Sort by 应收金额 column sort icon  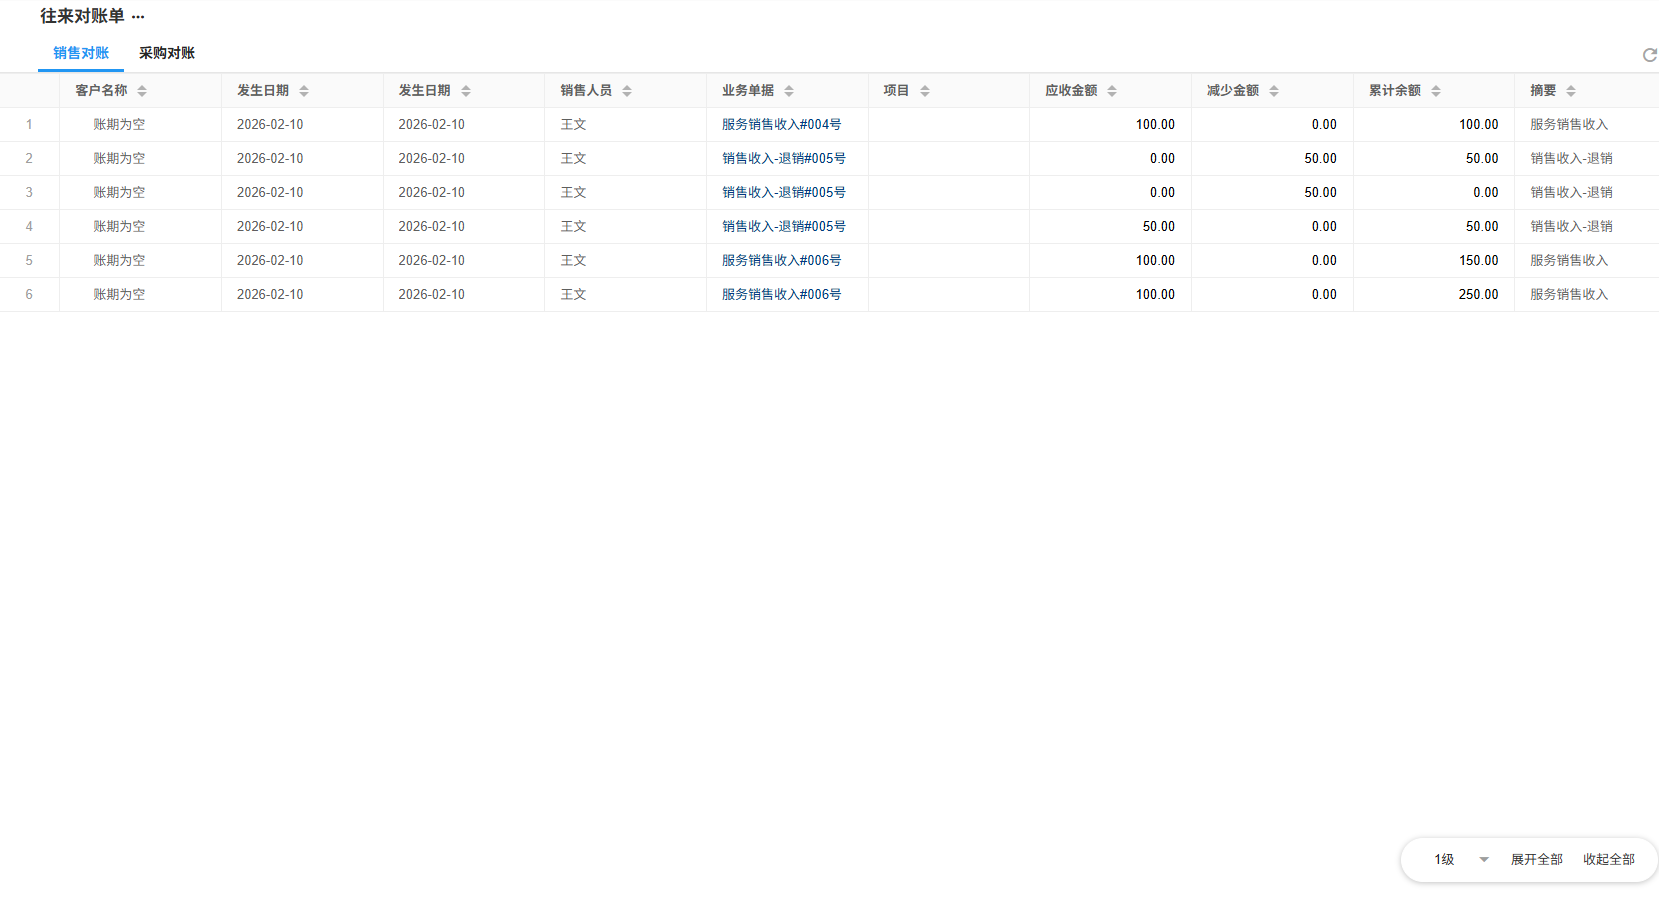pos(1112,91)
